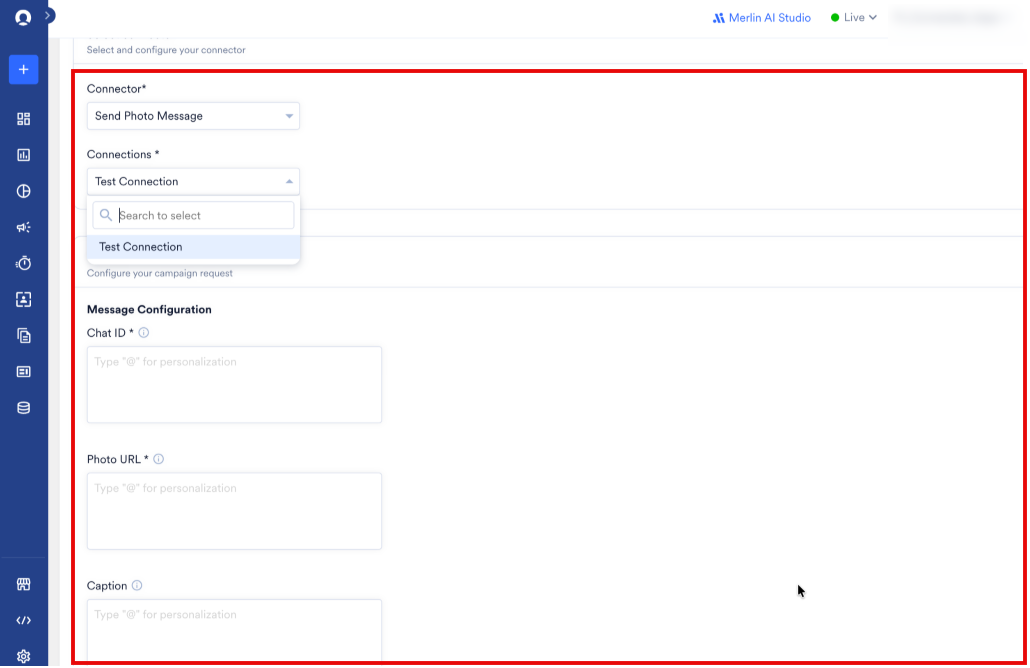Click the blue plus create button
Image resolution: width=1030 pixels, height=668 pixels.
coord(24,70)
